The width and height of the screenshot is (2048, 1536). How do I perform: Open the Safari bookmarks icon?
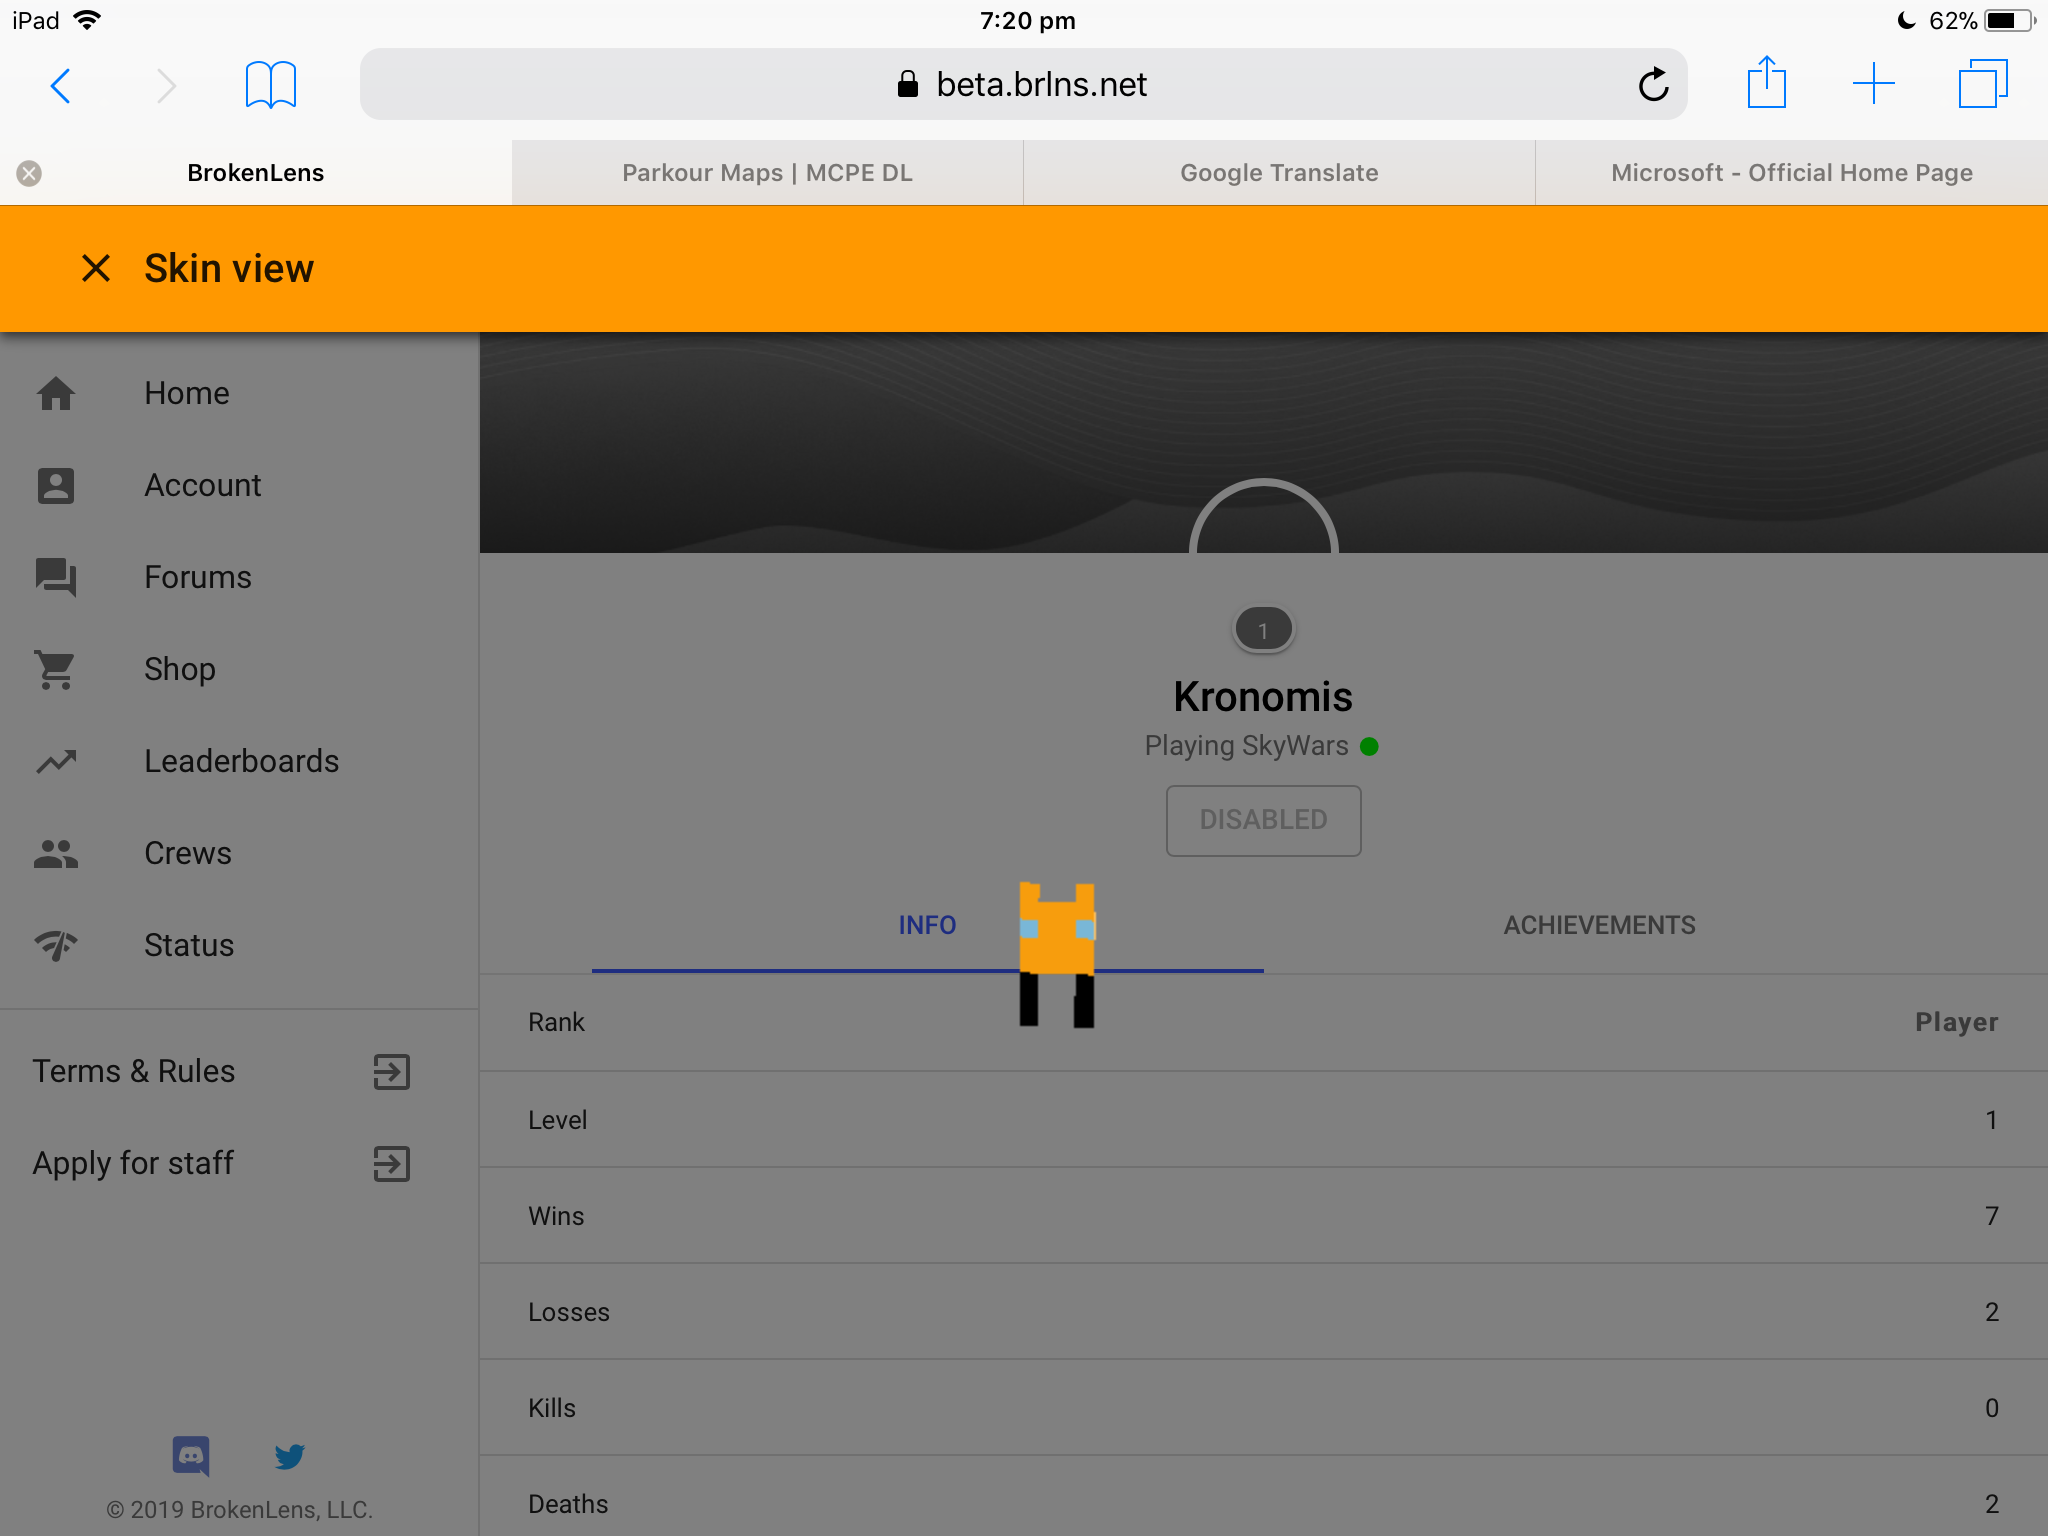tap(270, 85)
